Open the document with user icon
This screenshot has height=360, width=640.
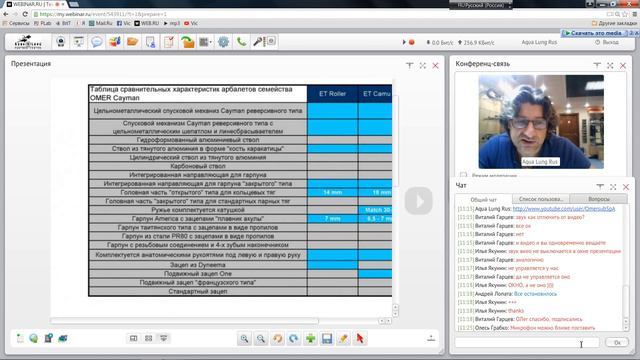coord(151,42)
